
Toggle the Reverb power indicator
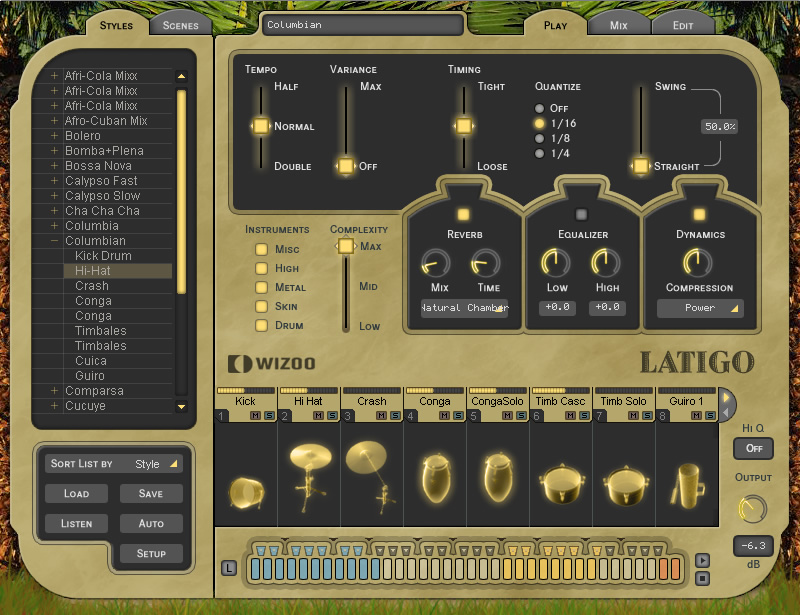point(463,214)
